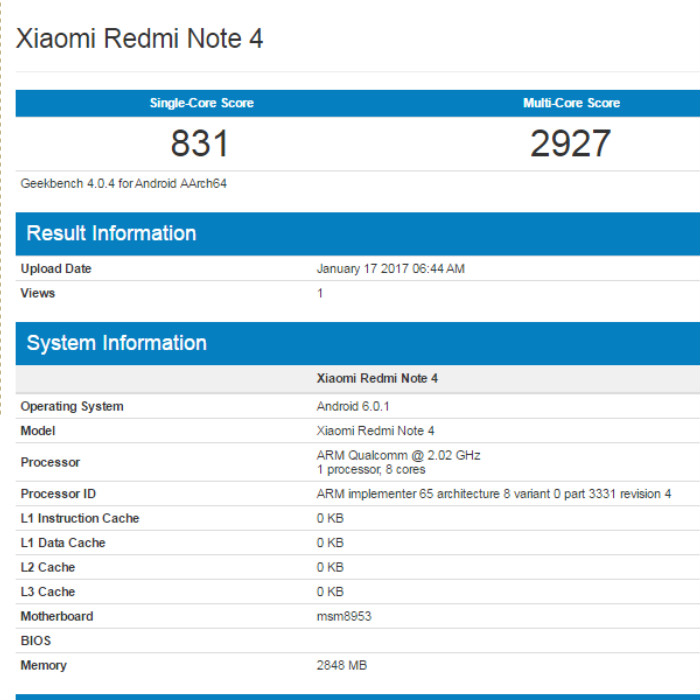This screenshot has width=700, height=700.
Task: Select the January 17 2017 06:44 AM value
Action: click(391, 269)
